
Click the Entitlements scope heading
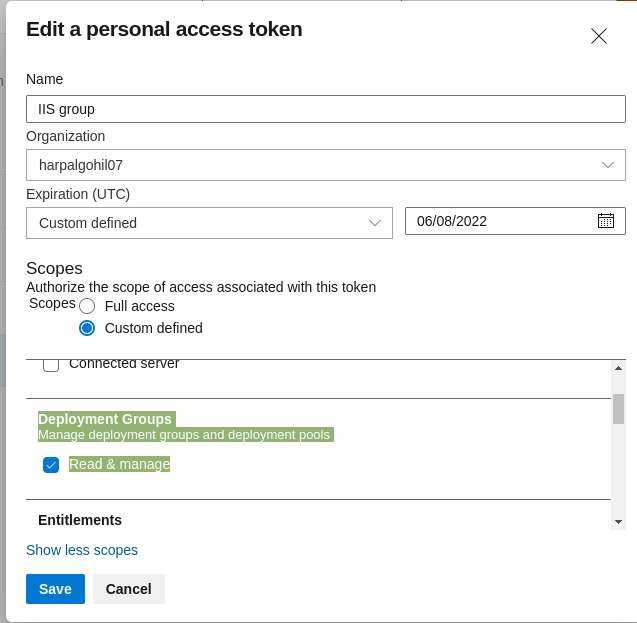[80, 520]
